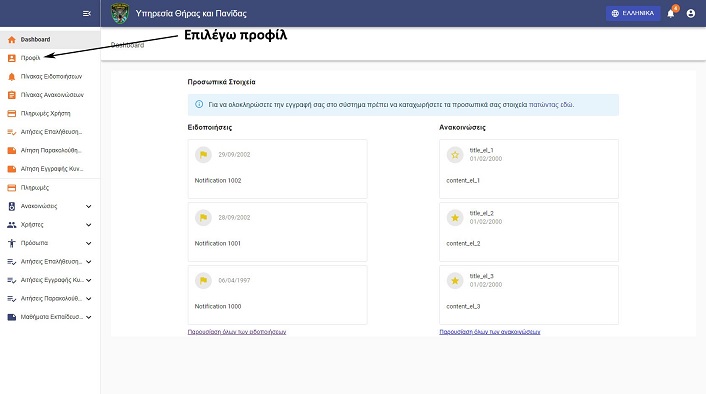The width and height of the screenshot is (706, 394).
Task: Open the show all notifications link
Action: coord(237,332)
